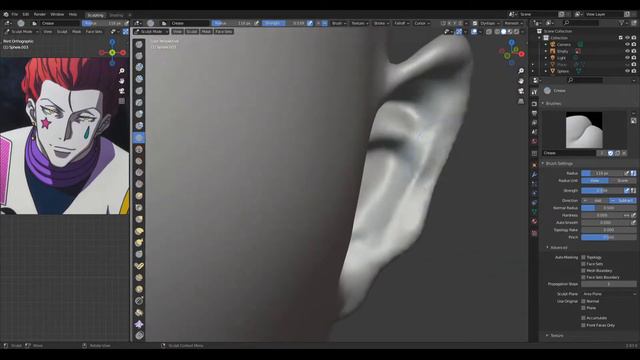The width and height of the screenshot is (640, 360).
Task: Enable Face Sets auto-masking checkbox
Action: (583, 264)
